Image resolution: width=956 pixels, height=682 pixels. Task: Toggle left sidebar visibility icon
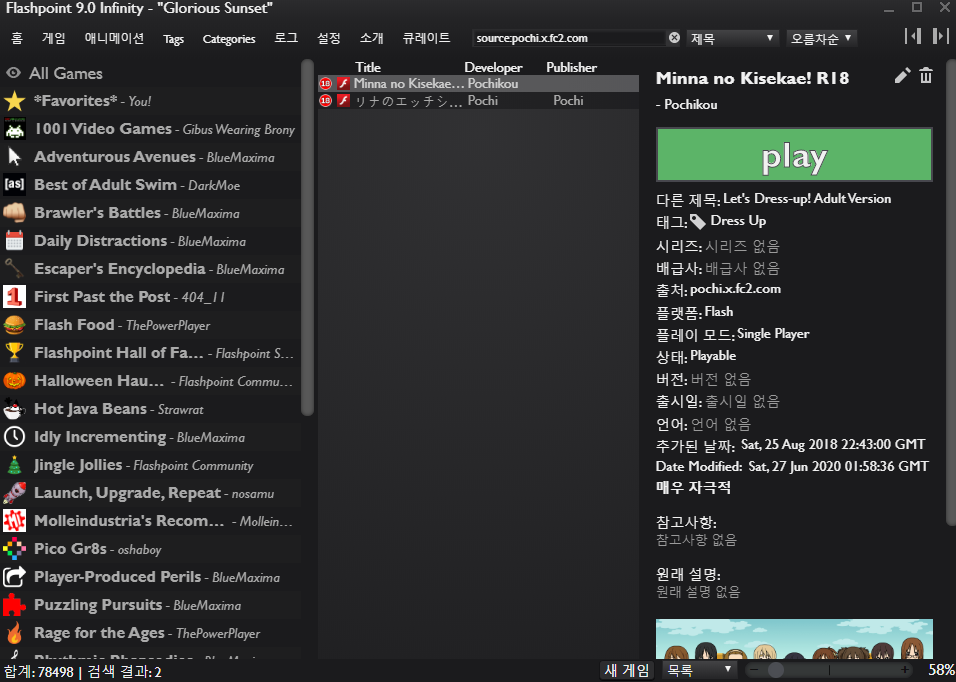pyautogui.click(x=913, y=36)
